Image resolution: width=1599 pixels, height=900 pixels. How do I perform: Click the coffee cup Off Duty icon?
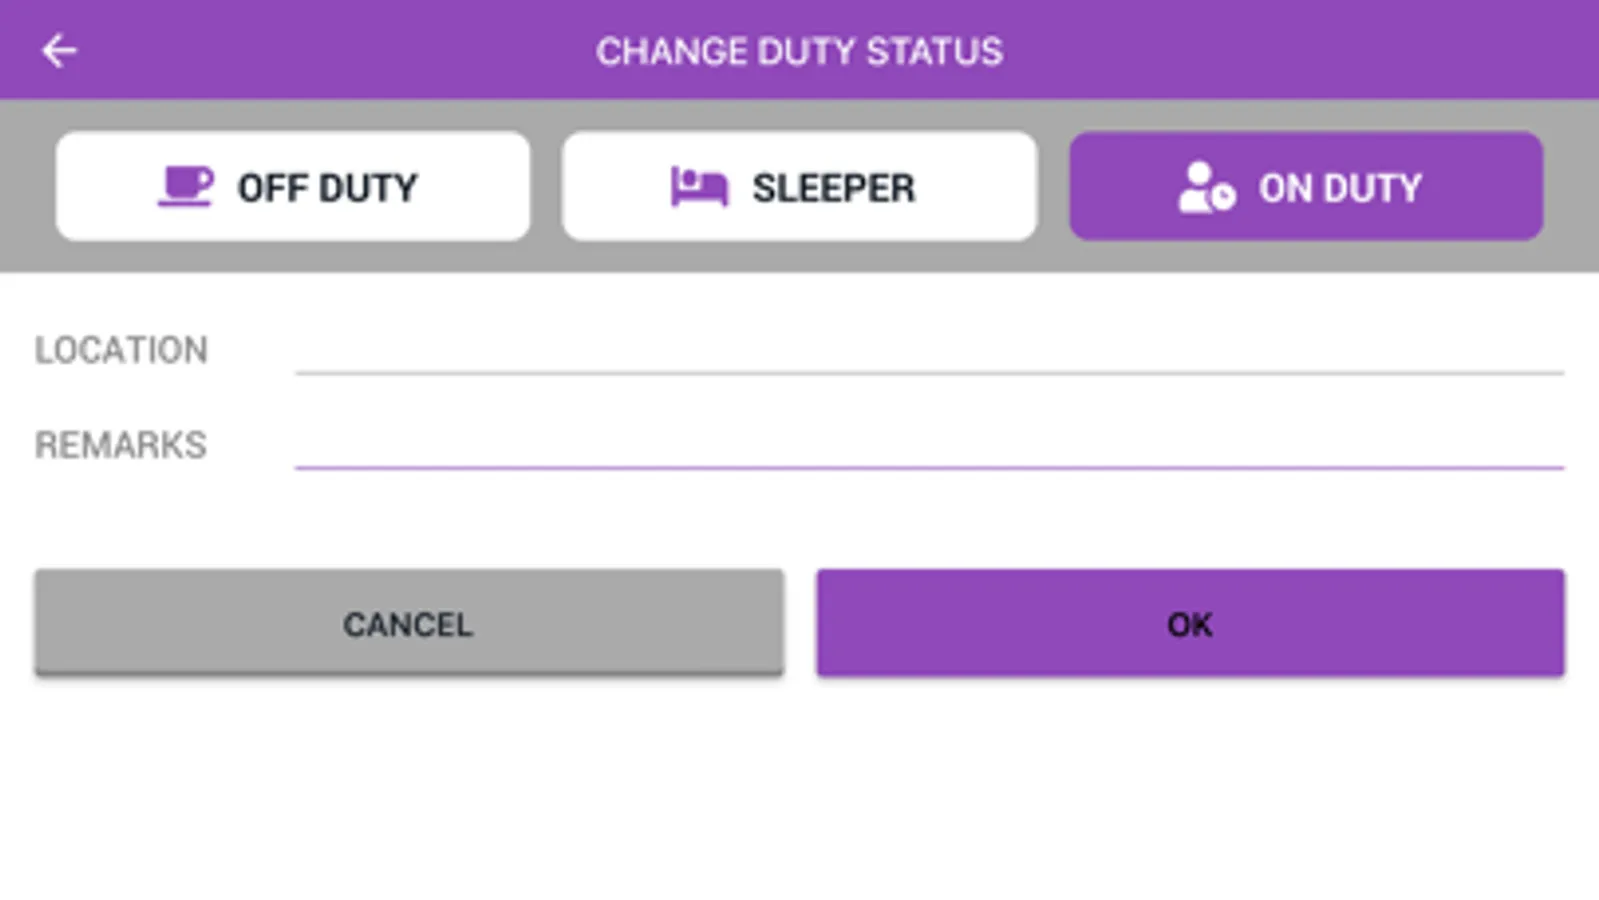tap(185, 187)
